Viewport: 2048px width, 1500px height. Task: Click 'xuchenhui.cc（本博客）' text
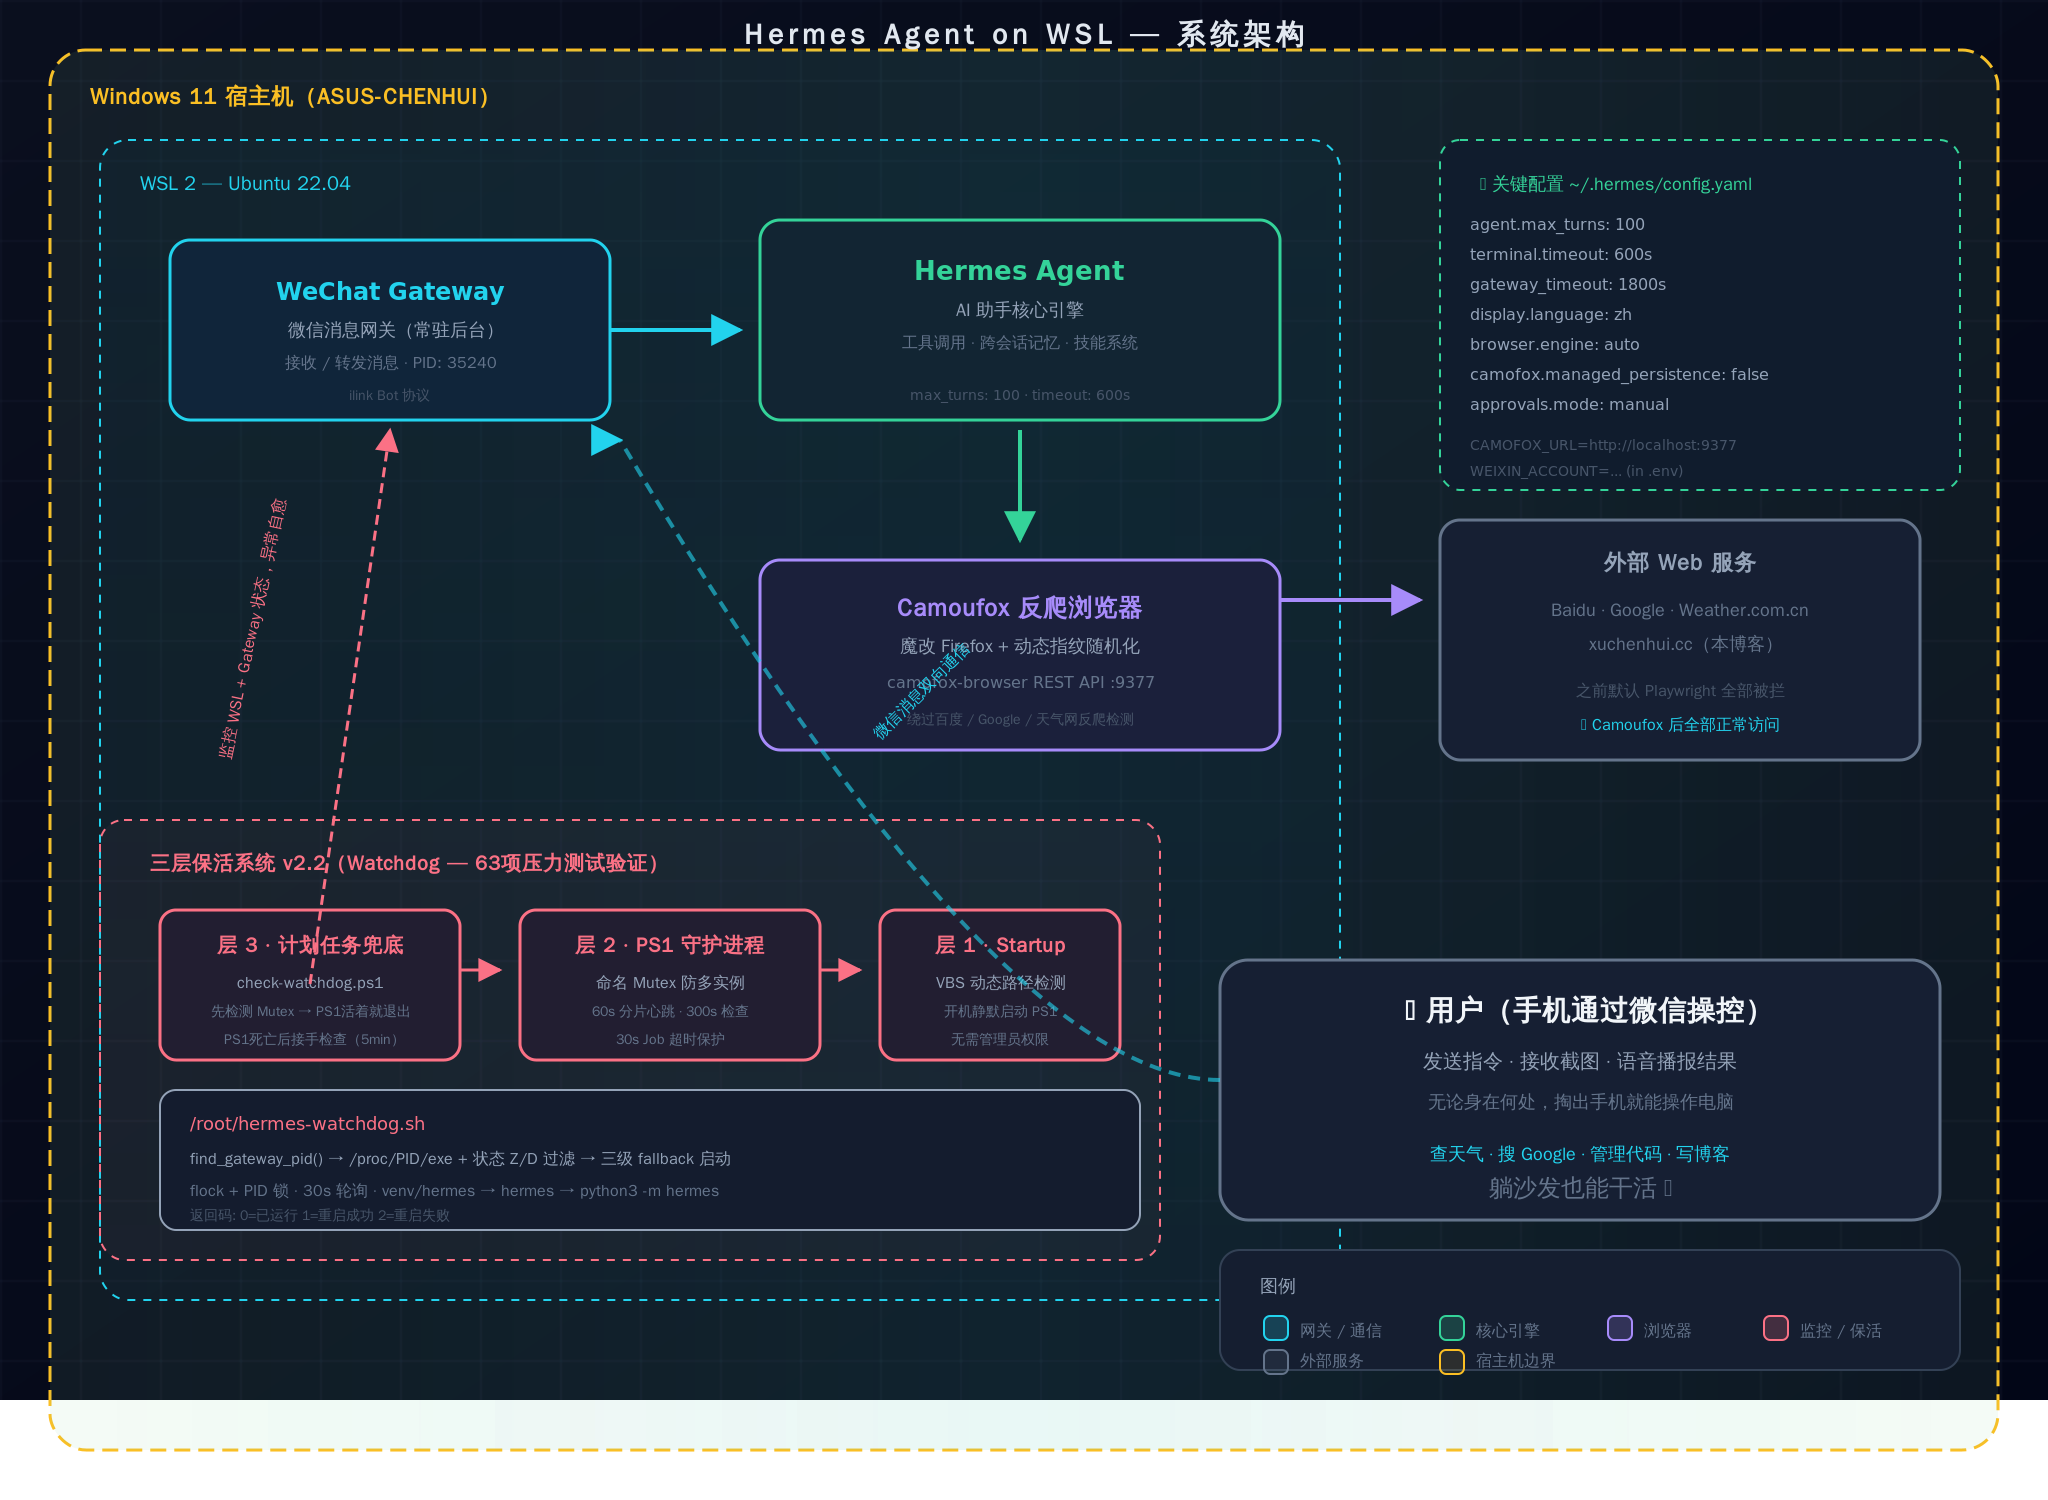[1679, 645]
